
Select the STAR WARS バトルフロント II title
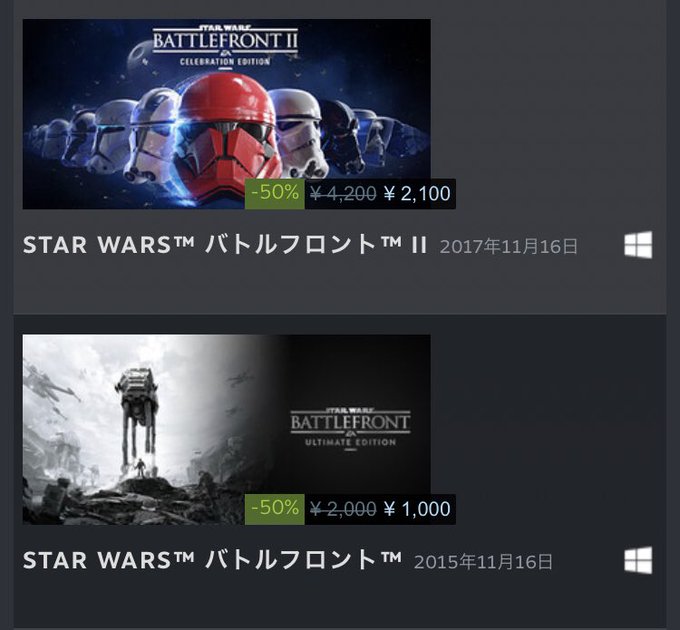coord(225,245)
